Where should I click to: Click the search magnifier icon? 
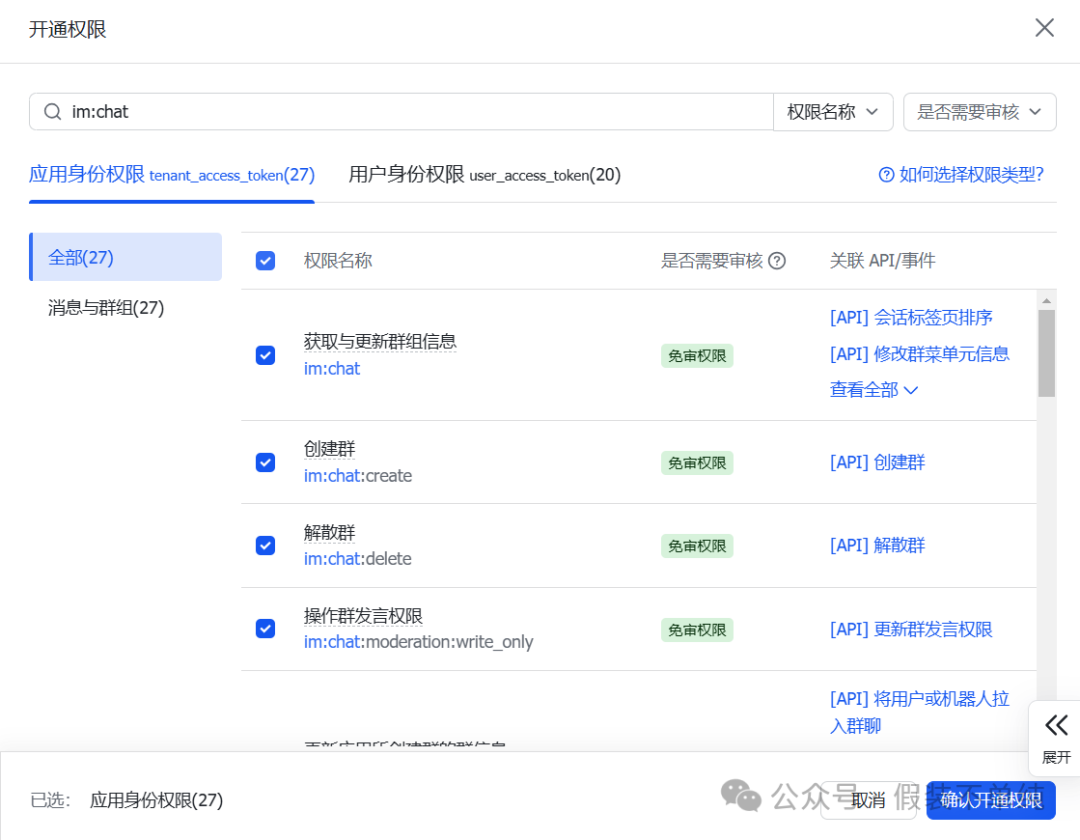(52, 112)
